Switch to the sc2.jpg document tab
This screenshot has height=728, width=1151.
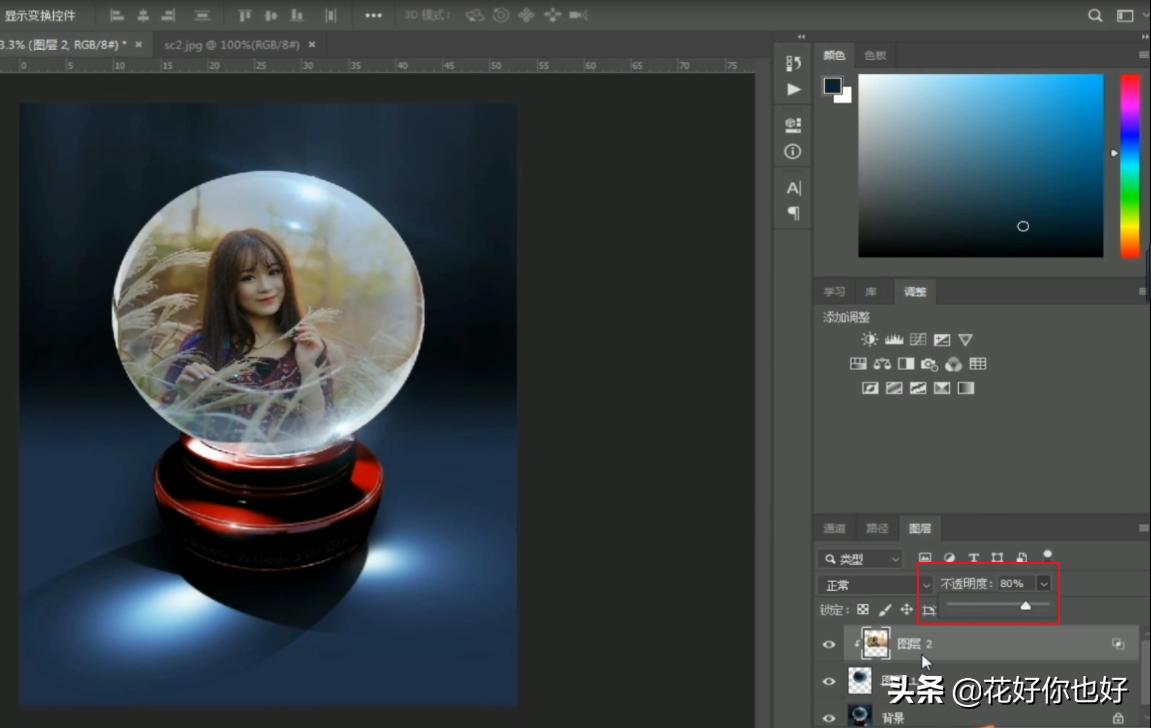[x=230, y=44]
